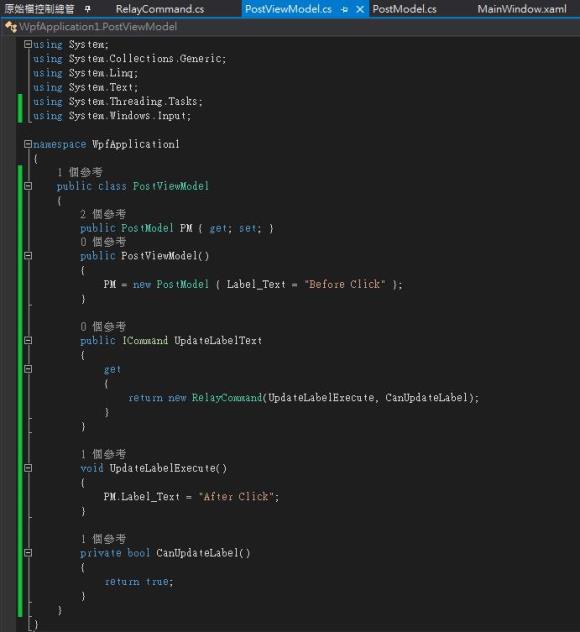Collapse the PostViewModel class outline
580x632 pixels.
click(28, 186)
